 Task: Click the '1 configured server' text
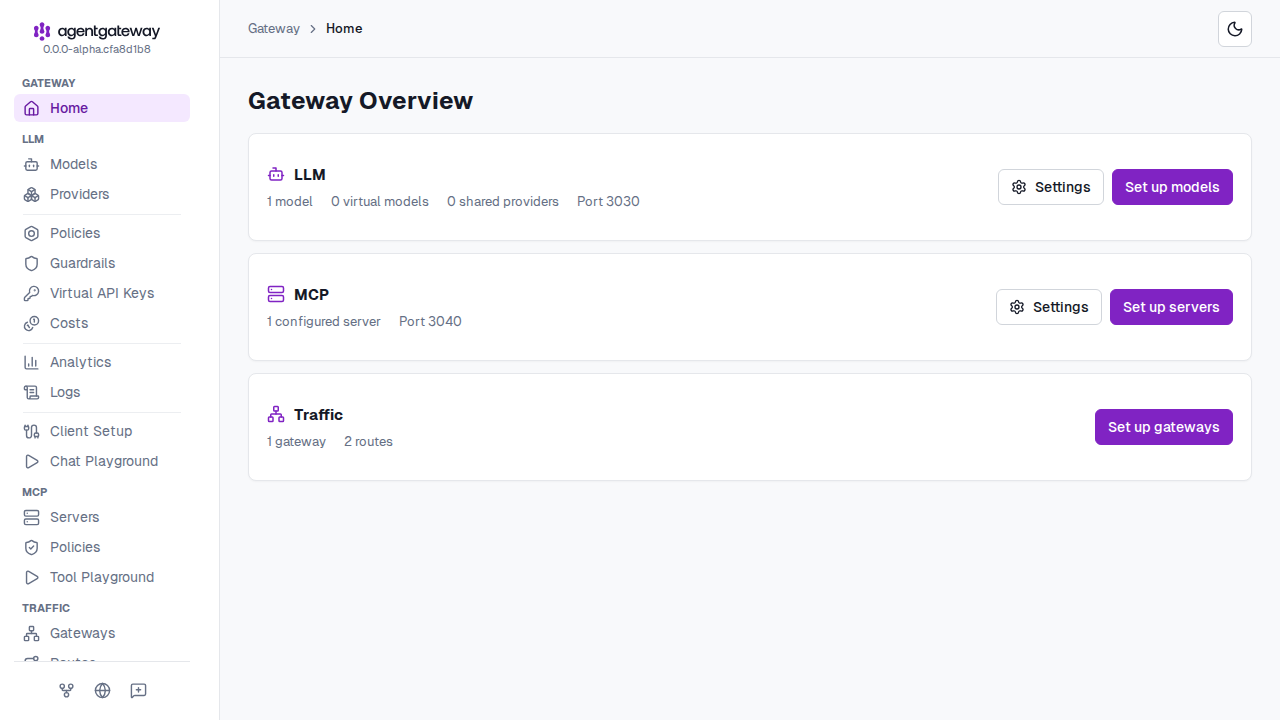(x=324, y=322)
